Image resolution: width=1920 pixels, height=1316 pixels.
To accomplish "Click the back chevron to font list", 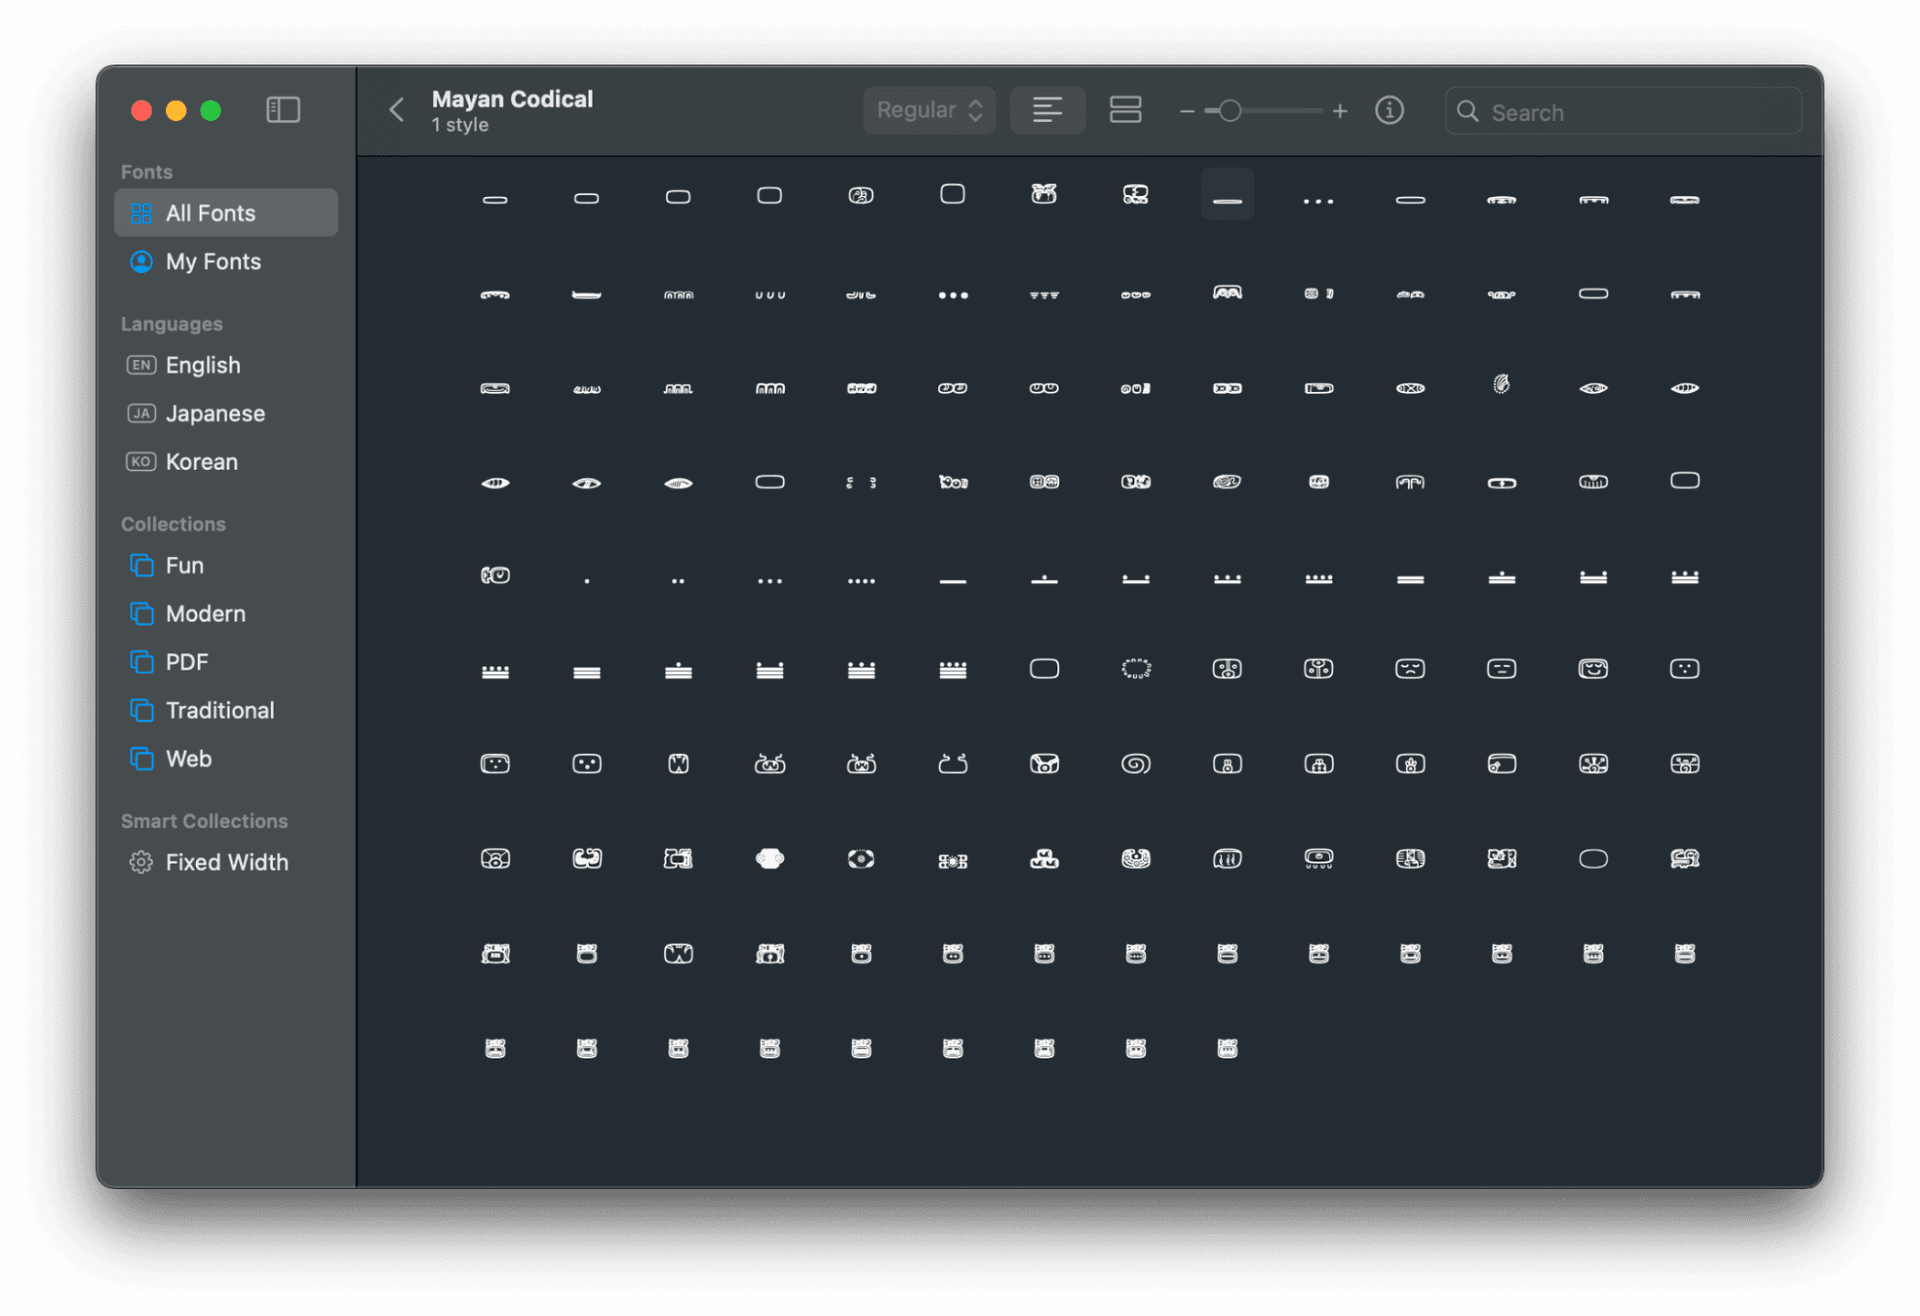I will 396,110.
